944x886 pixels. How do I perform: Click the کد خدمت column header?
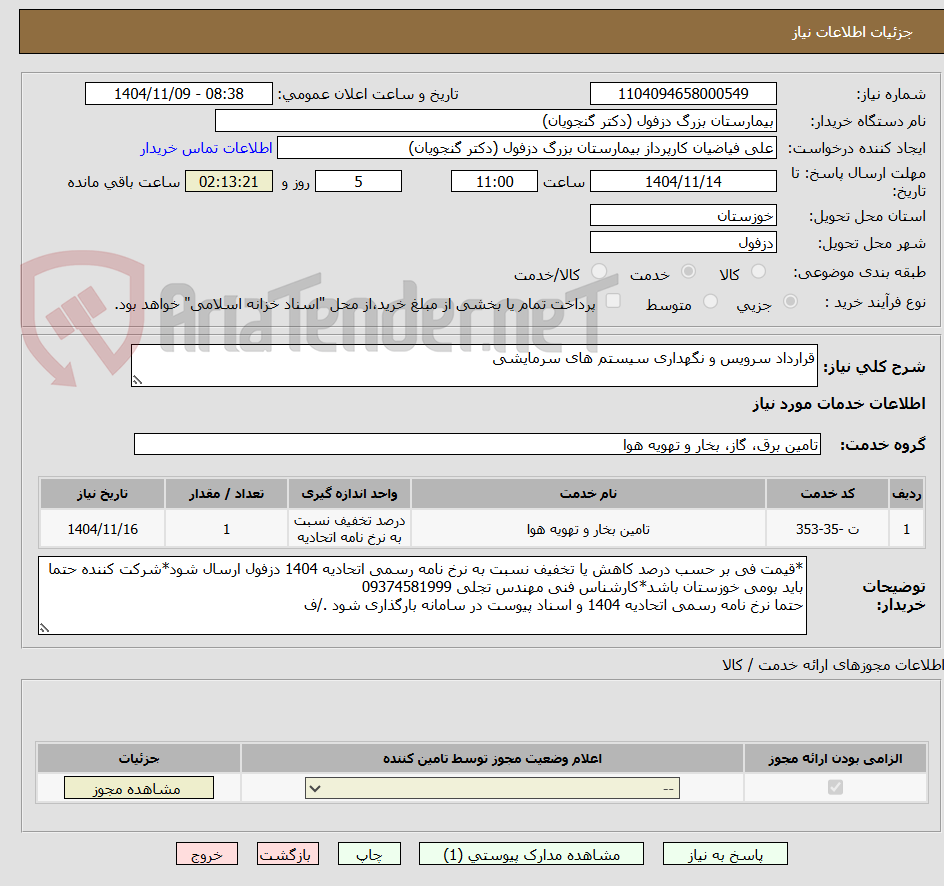pyautogui.click(x=827, y=494)
